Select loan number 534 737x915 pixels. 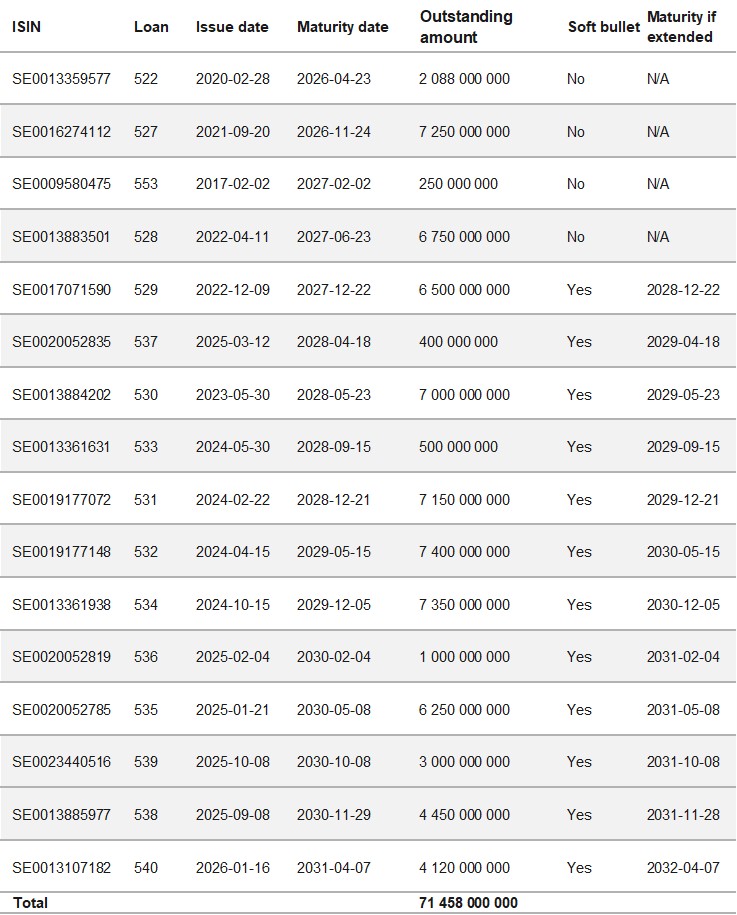tap(146, 605)
